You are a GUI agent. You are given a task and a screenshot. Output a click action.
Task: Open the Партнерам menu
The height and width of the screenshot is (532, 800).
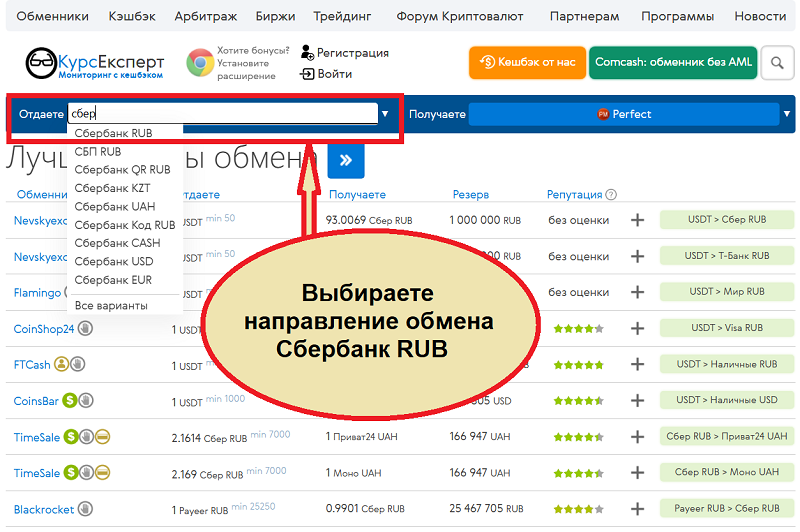coord(584,16)
